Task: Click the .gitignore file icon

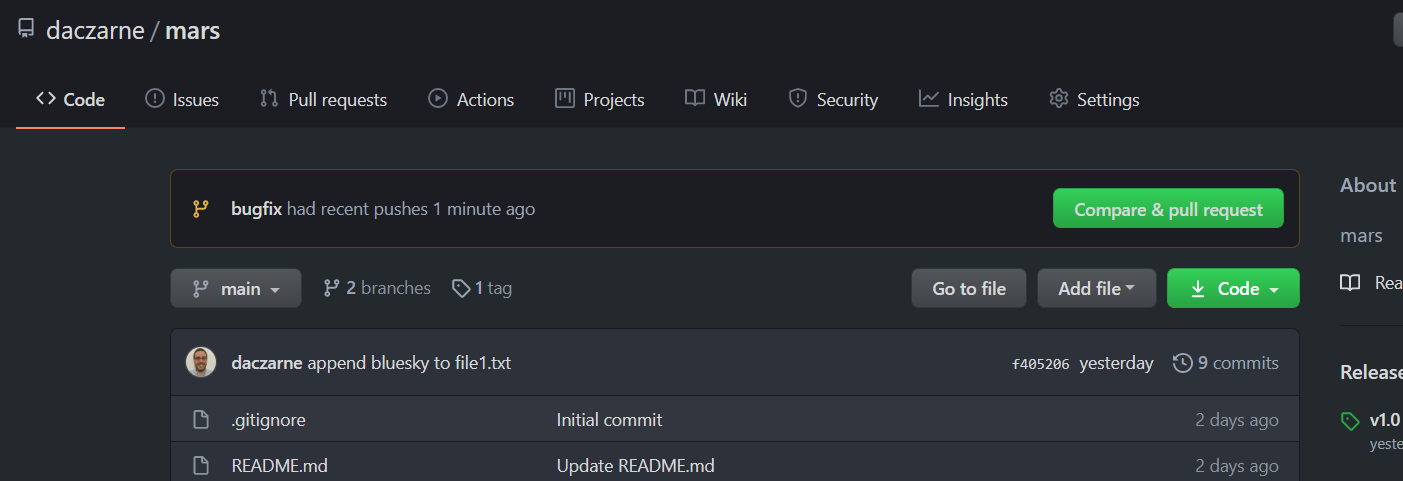Action: (201, 420)
